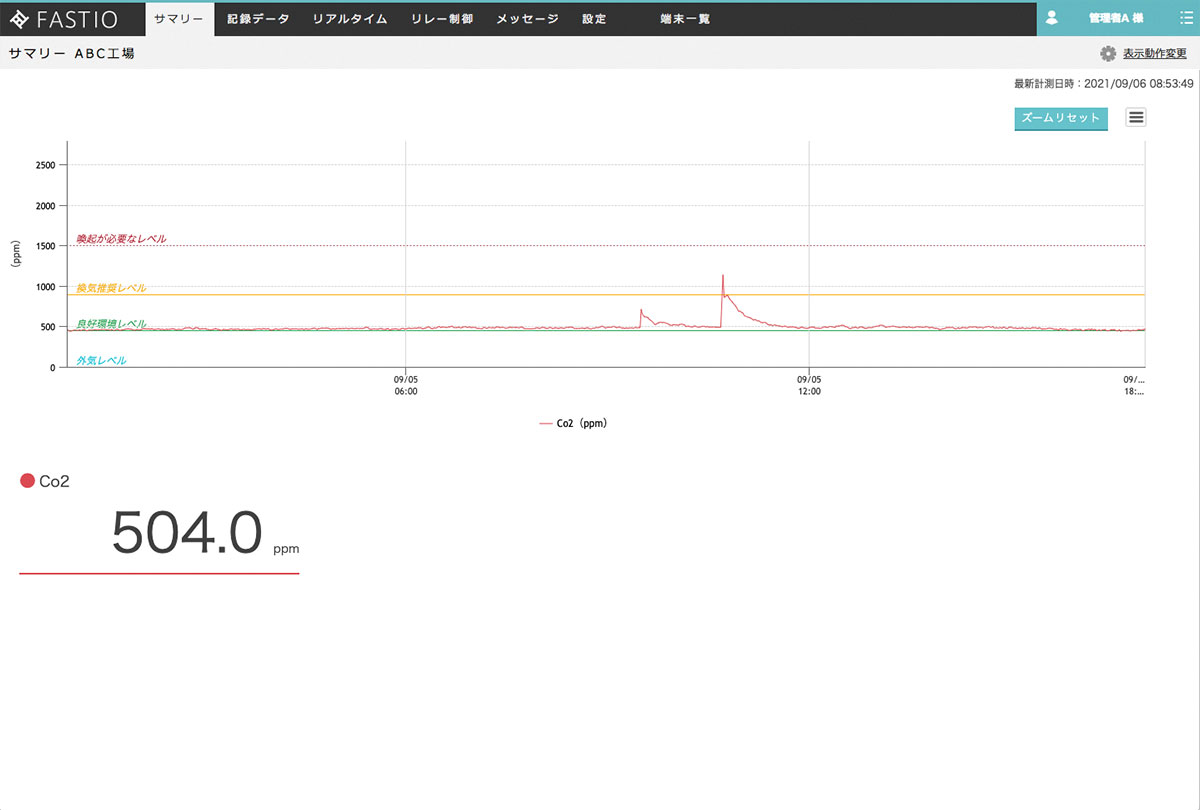Switch to the 記録データ tab
This screenshot has width=1200, height=810.
[258, 19]
